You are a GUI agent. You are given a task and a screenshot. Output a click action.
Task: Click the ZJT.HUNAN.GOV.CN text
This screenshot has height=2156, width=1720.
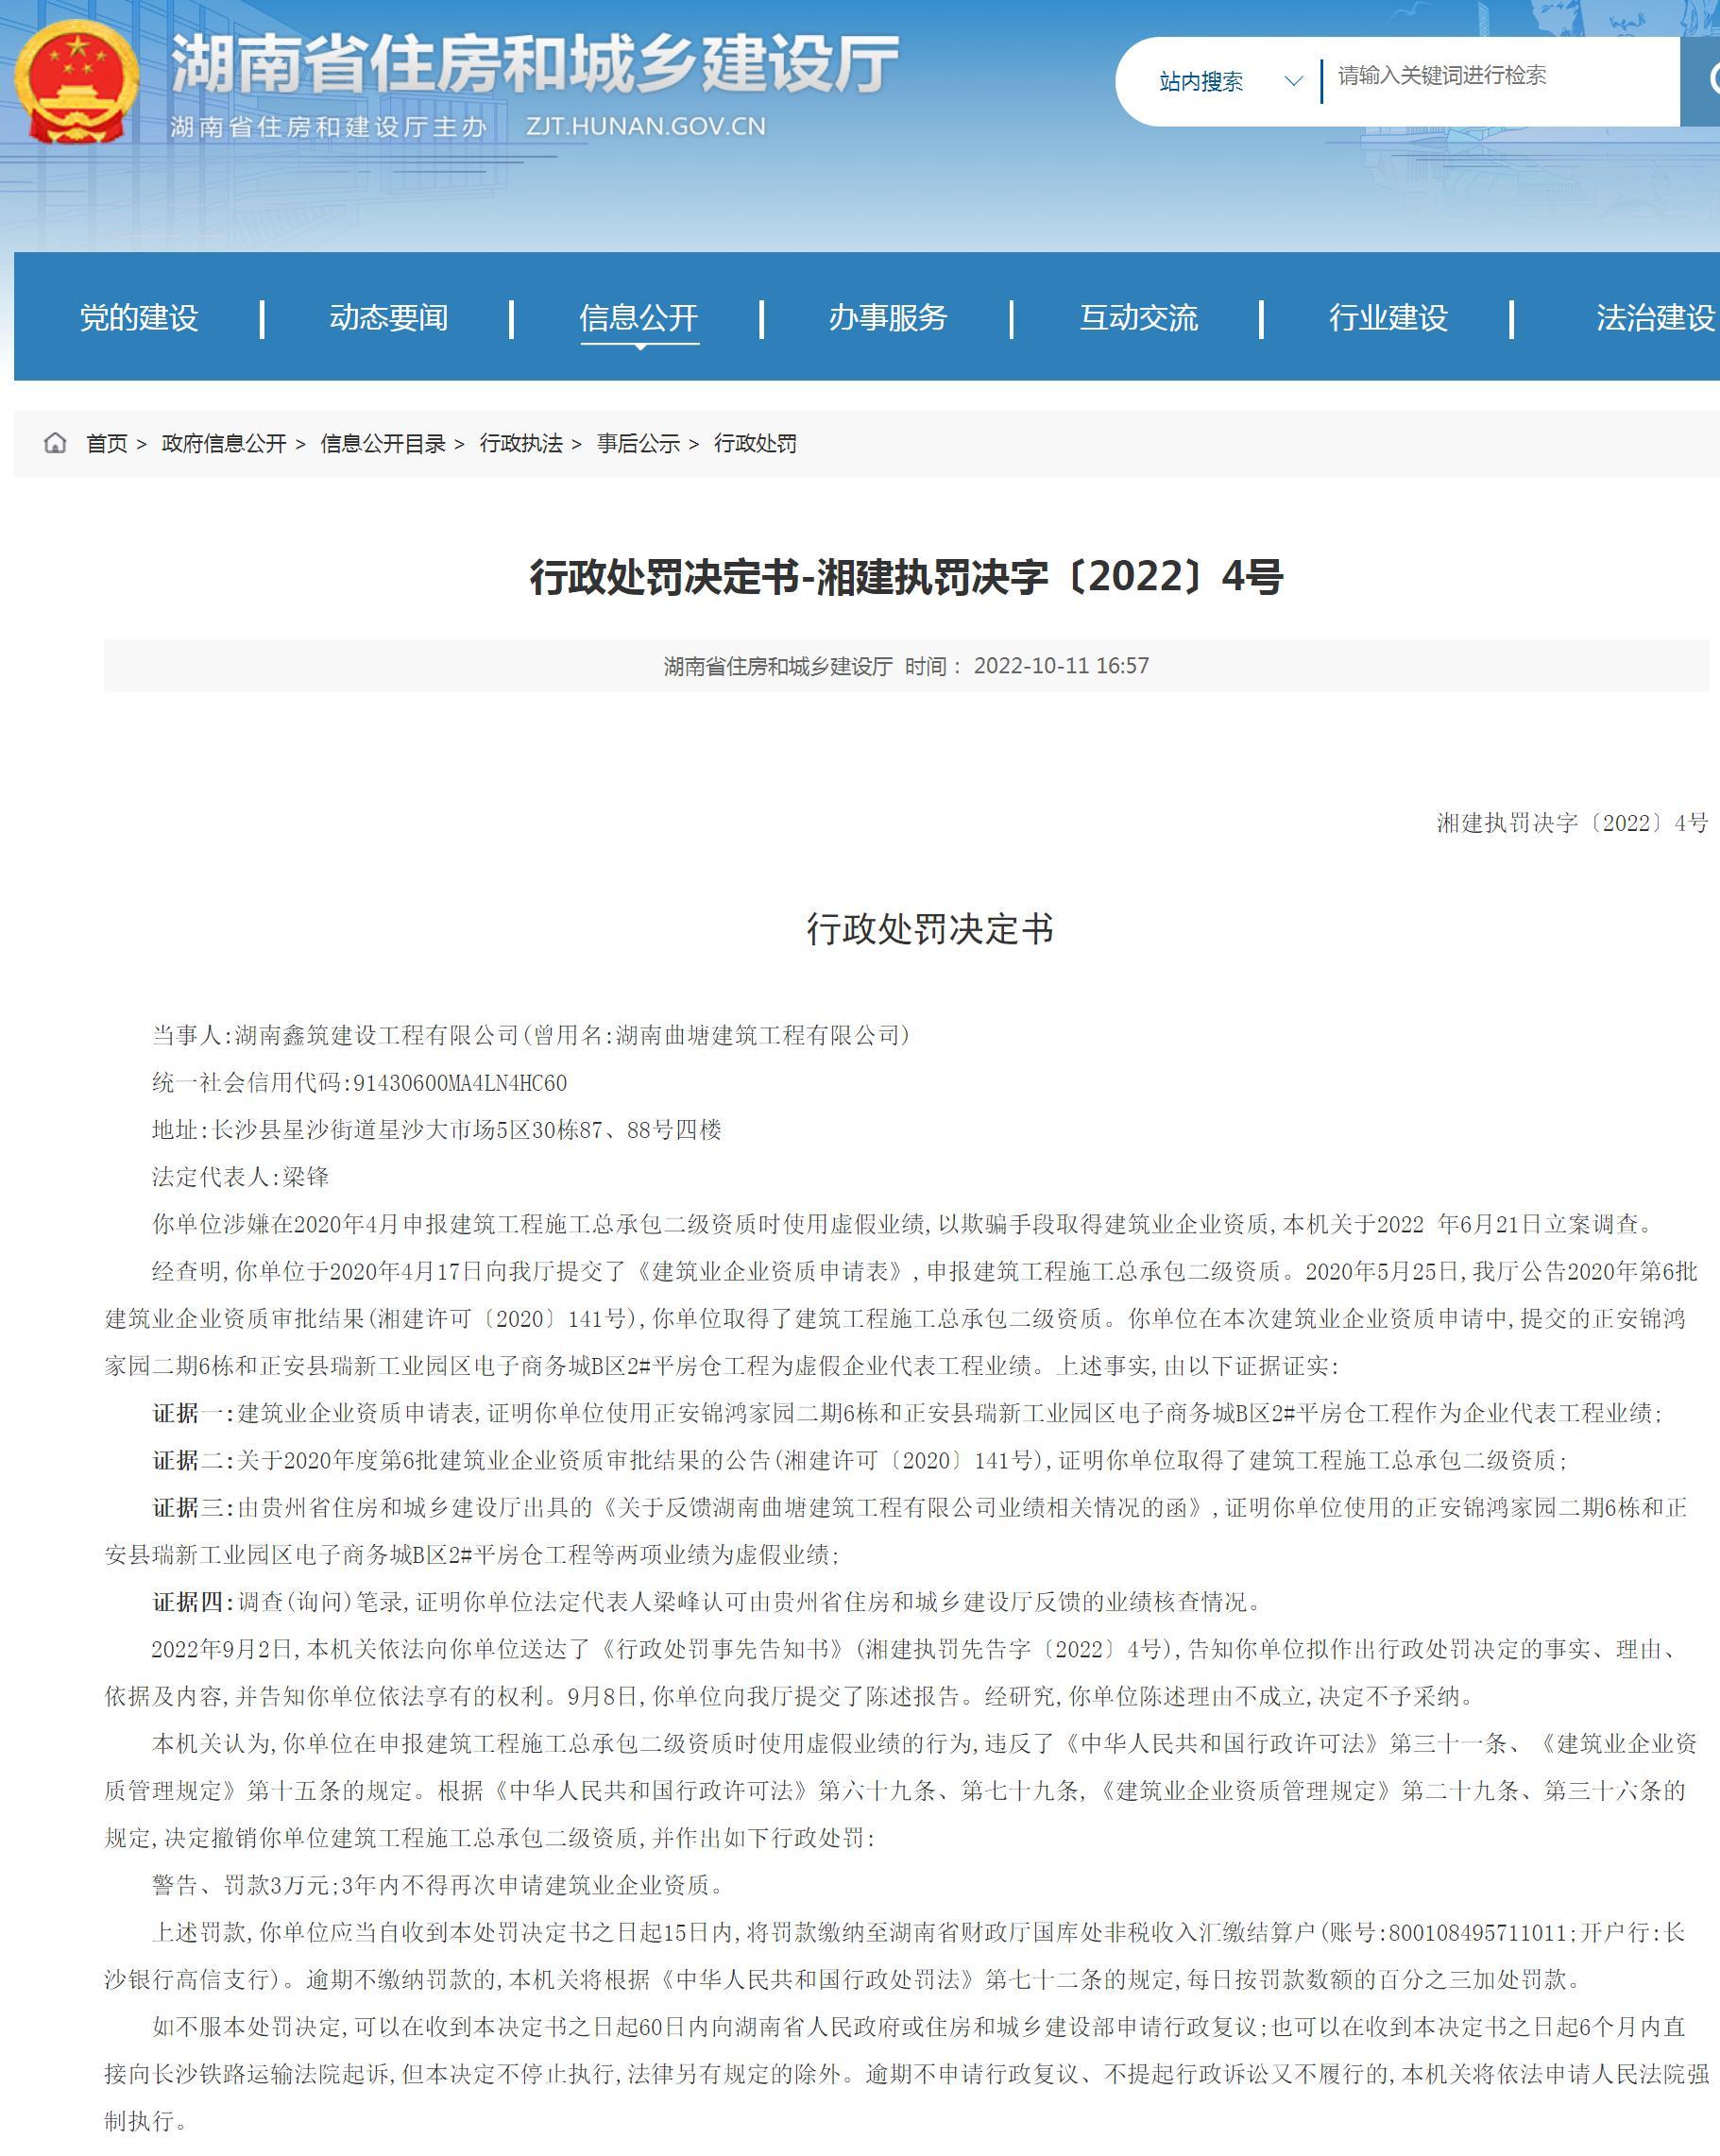(x=646, y=127)
